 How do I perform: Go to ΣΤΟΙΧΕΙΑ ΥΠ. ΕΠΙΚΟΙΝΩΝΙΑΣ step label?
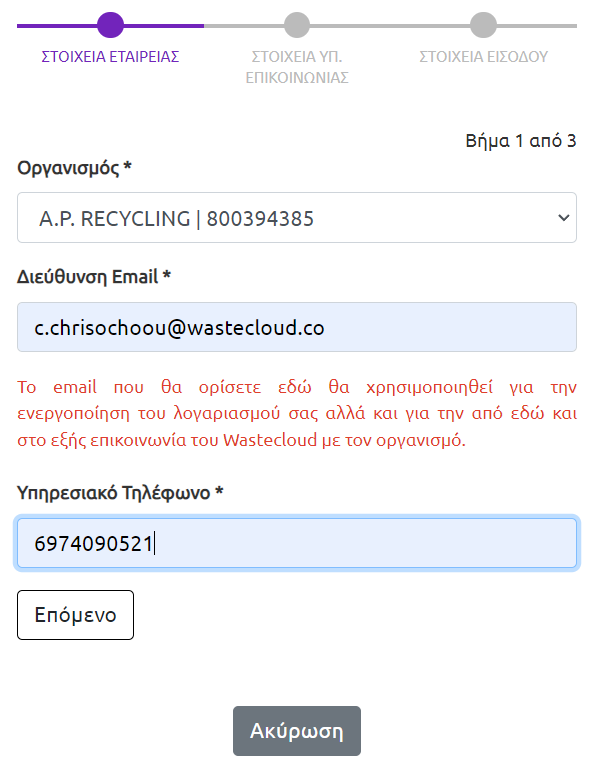coord(297,67)
